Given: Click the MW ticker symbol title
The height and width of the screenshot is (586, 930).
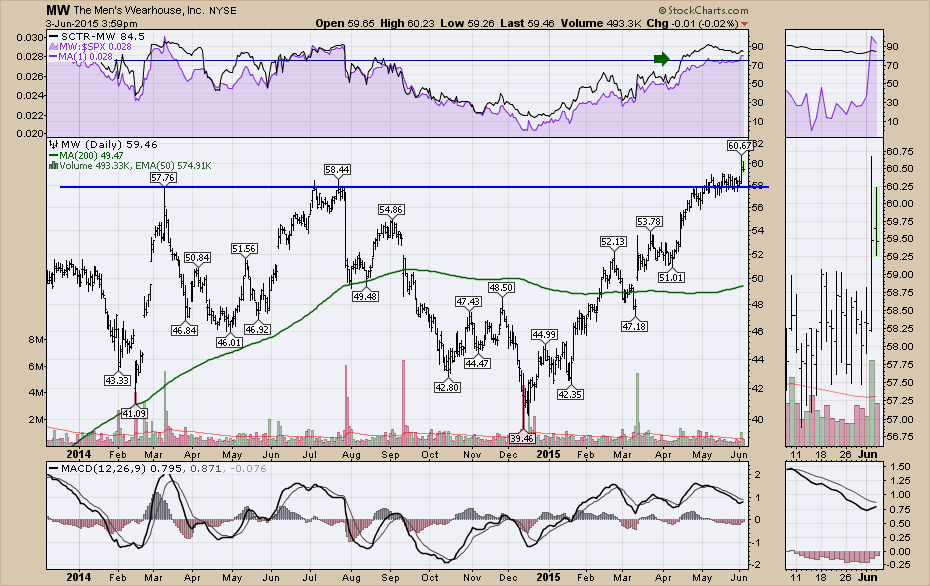Looking at the screenshot, I should coord(58,10).
